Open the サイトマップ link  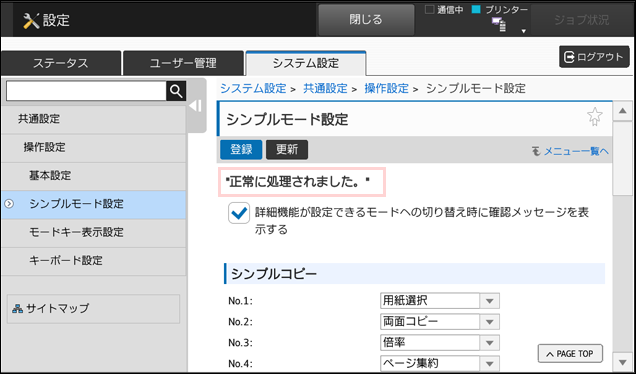click(94, 309)
